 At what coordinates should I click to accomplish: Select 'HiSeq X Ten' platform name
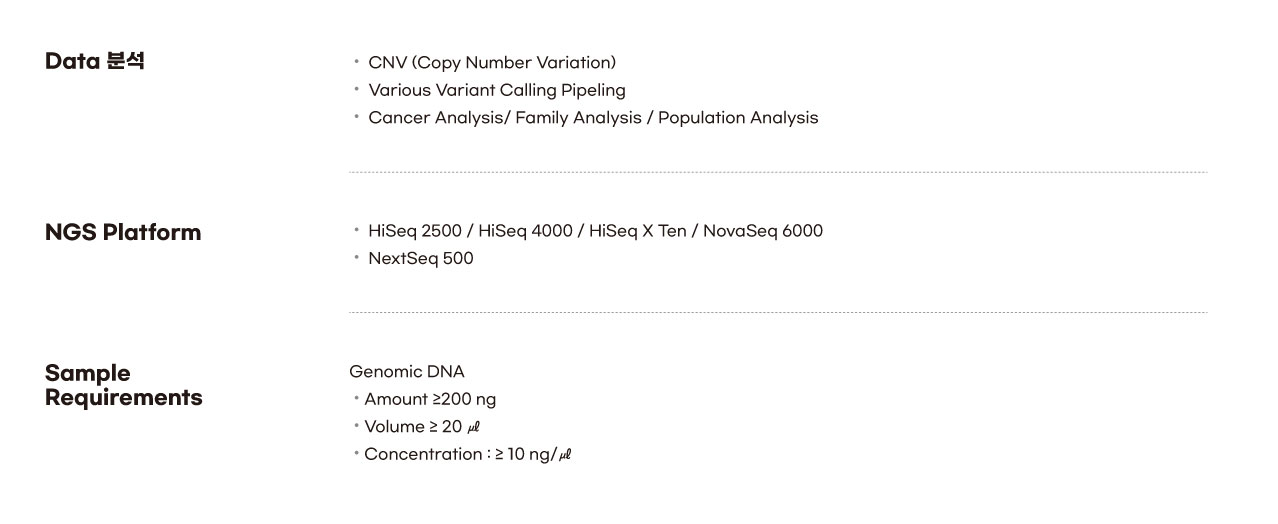[638, 231]
